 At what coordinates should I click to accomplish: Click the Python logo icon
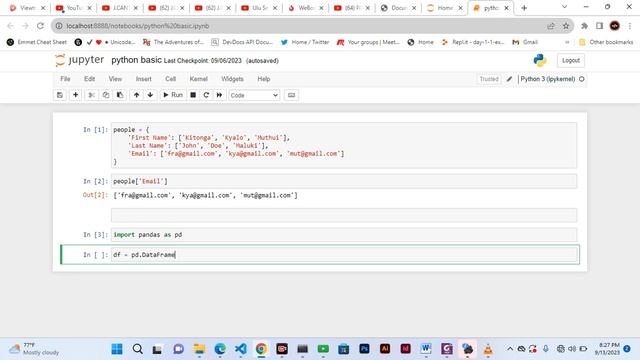[x=540, y=60]
